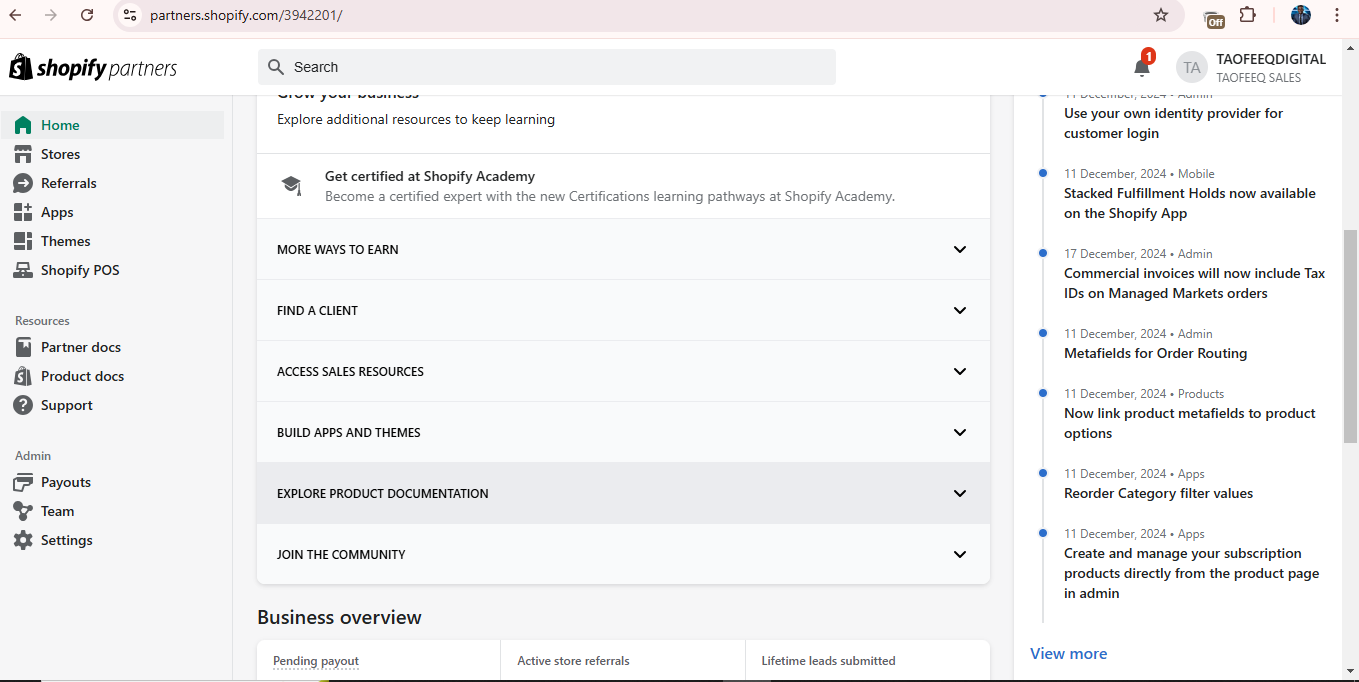Click the Chrome profile picture
The image size is (1359, 682).
tap(1301, 15)
